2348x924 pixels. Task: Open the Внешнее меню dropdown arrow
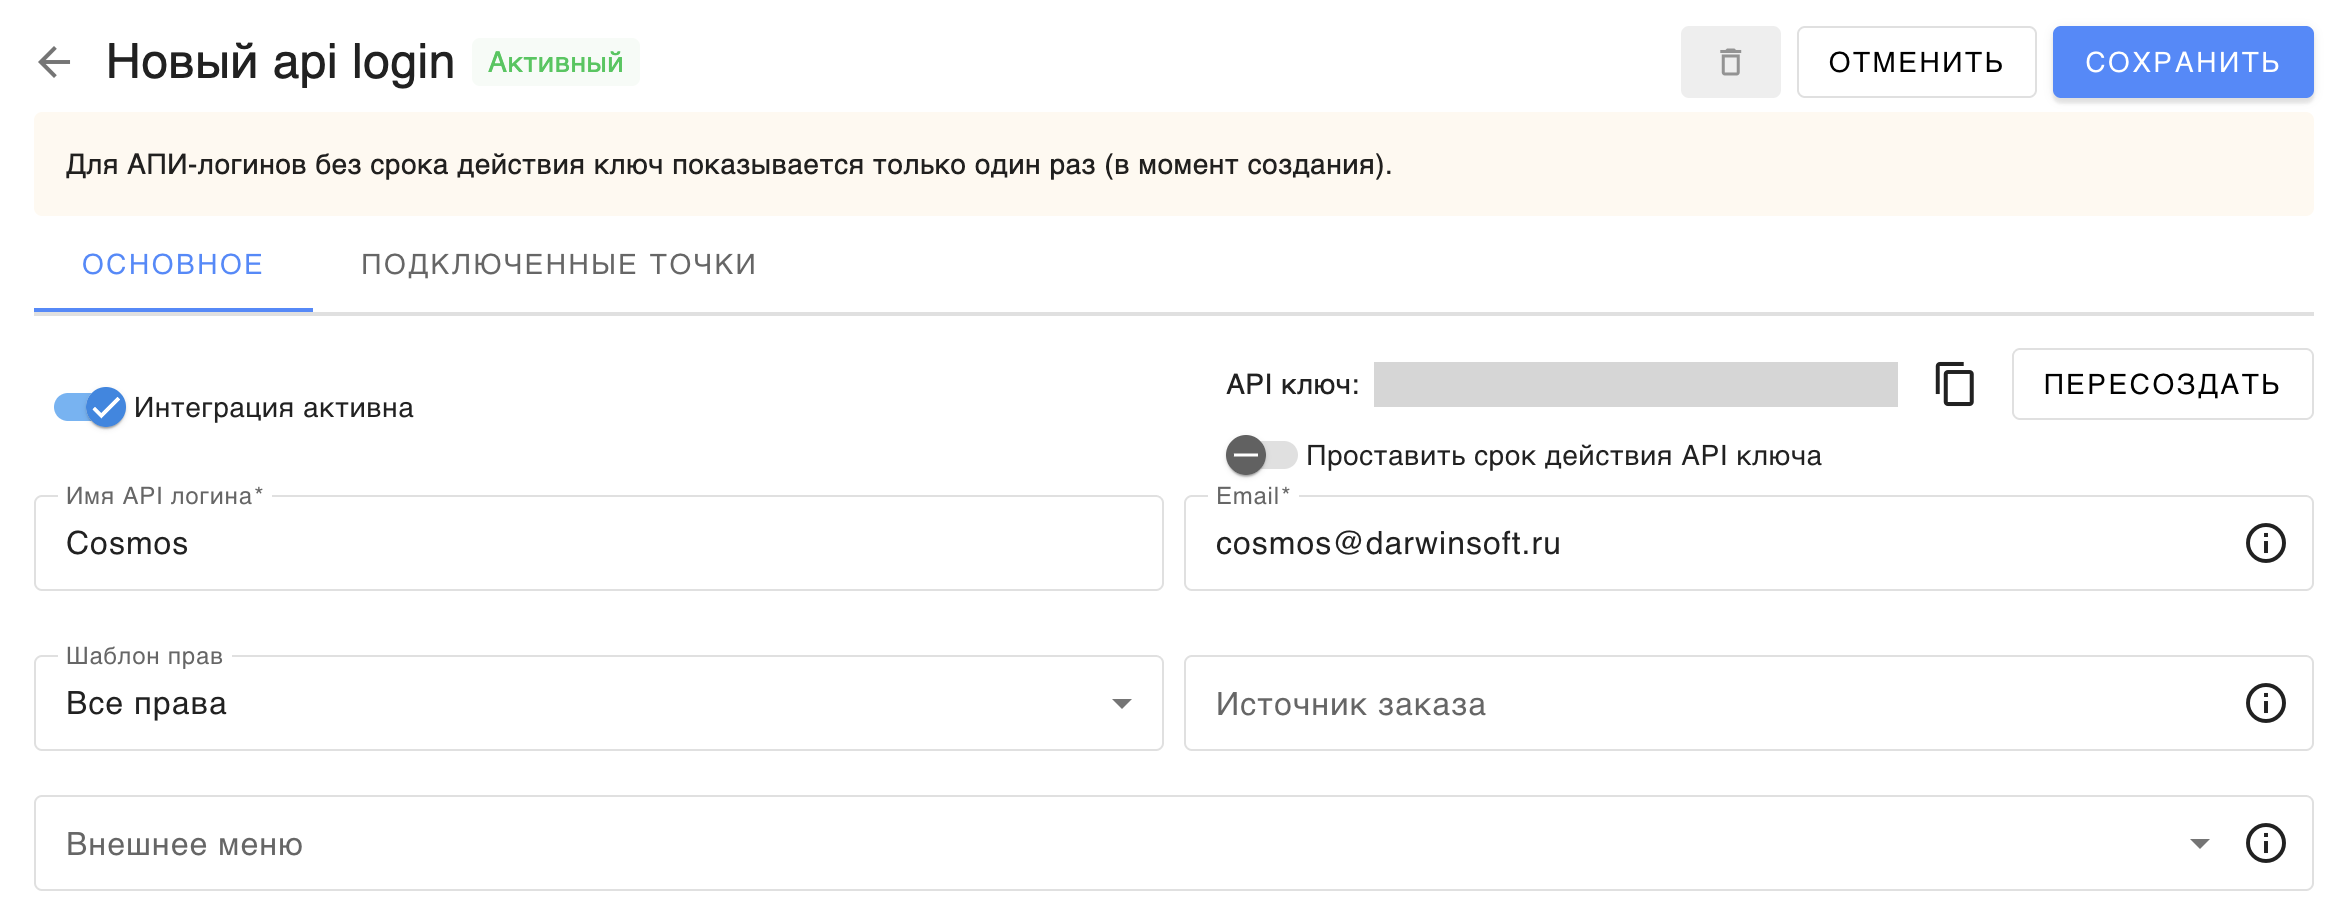(2199, 844)
